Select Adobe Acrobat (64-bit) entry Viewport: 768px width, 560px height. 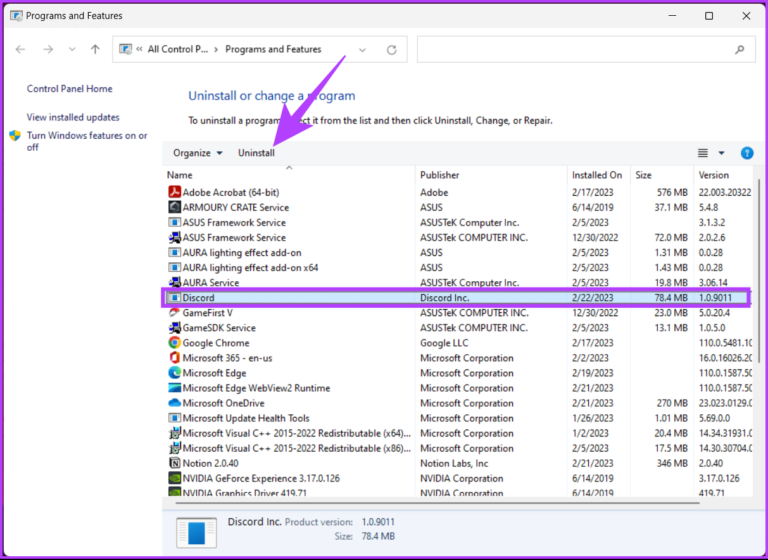(231, 192)
